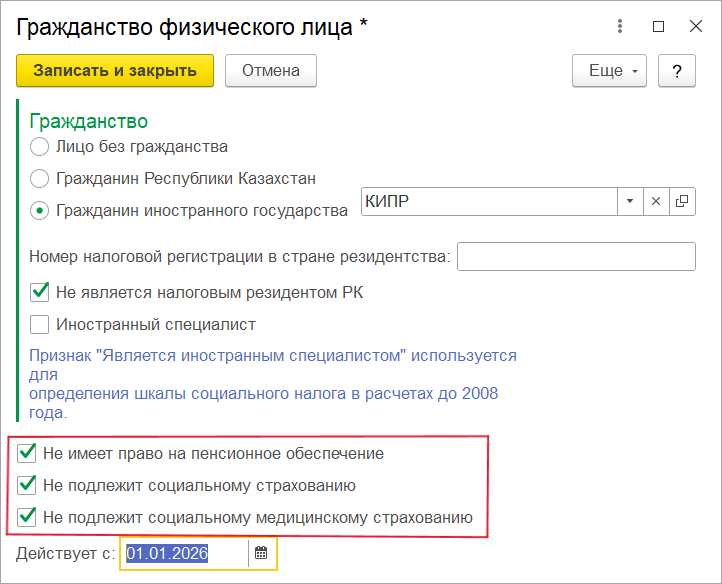Select 'Лицо без гражданства' option
This screenshot has height=584, width=722.
[39, 147]
